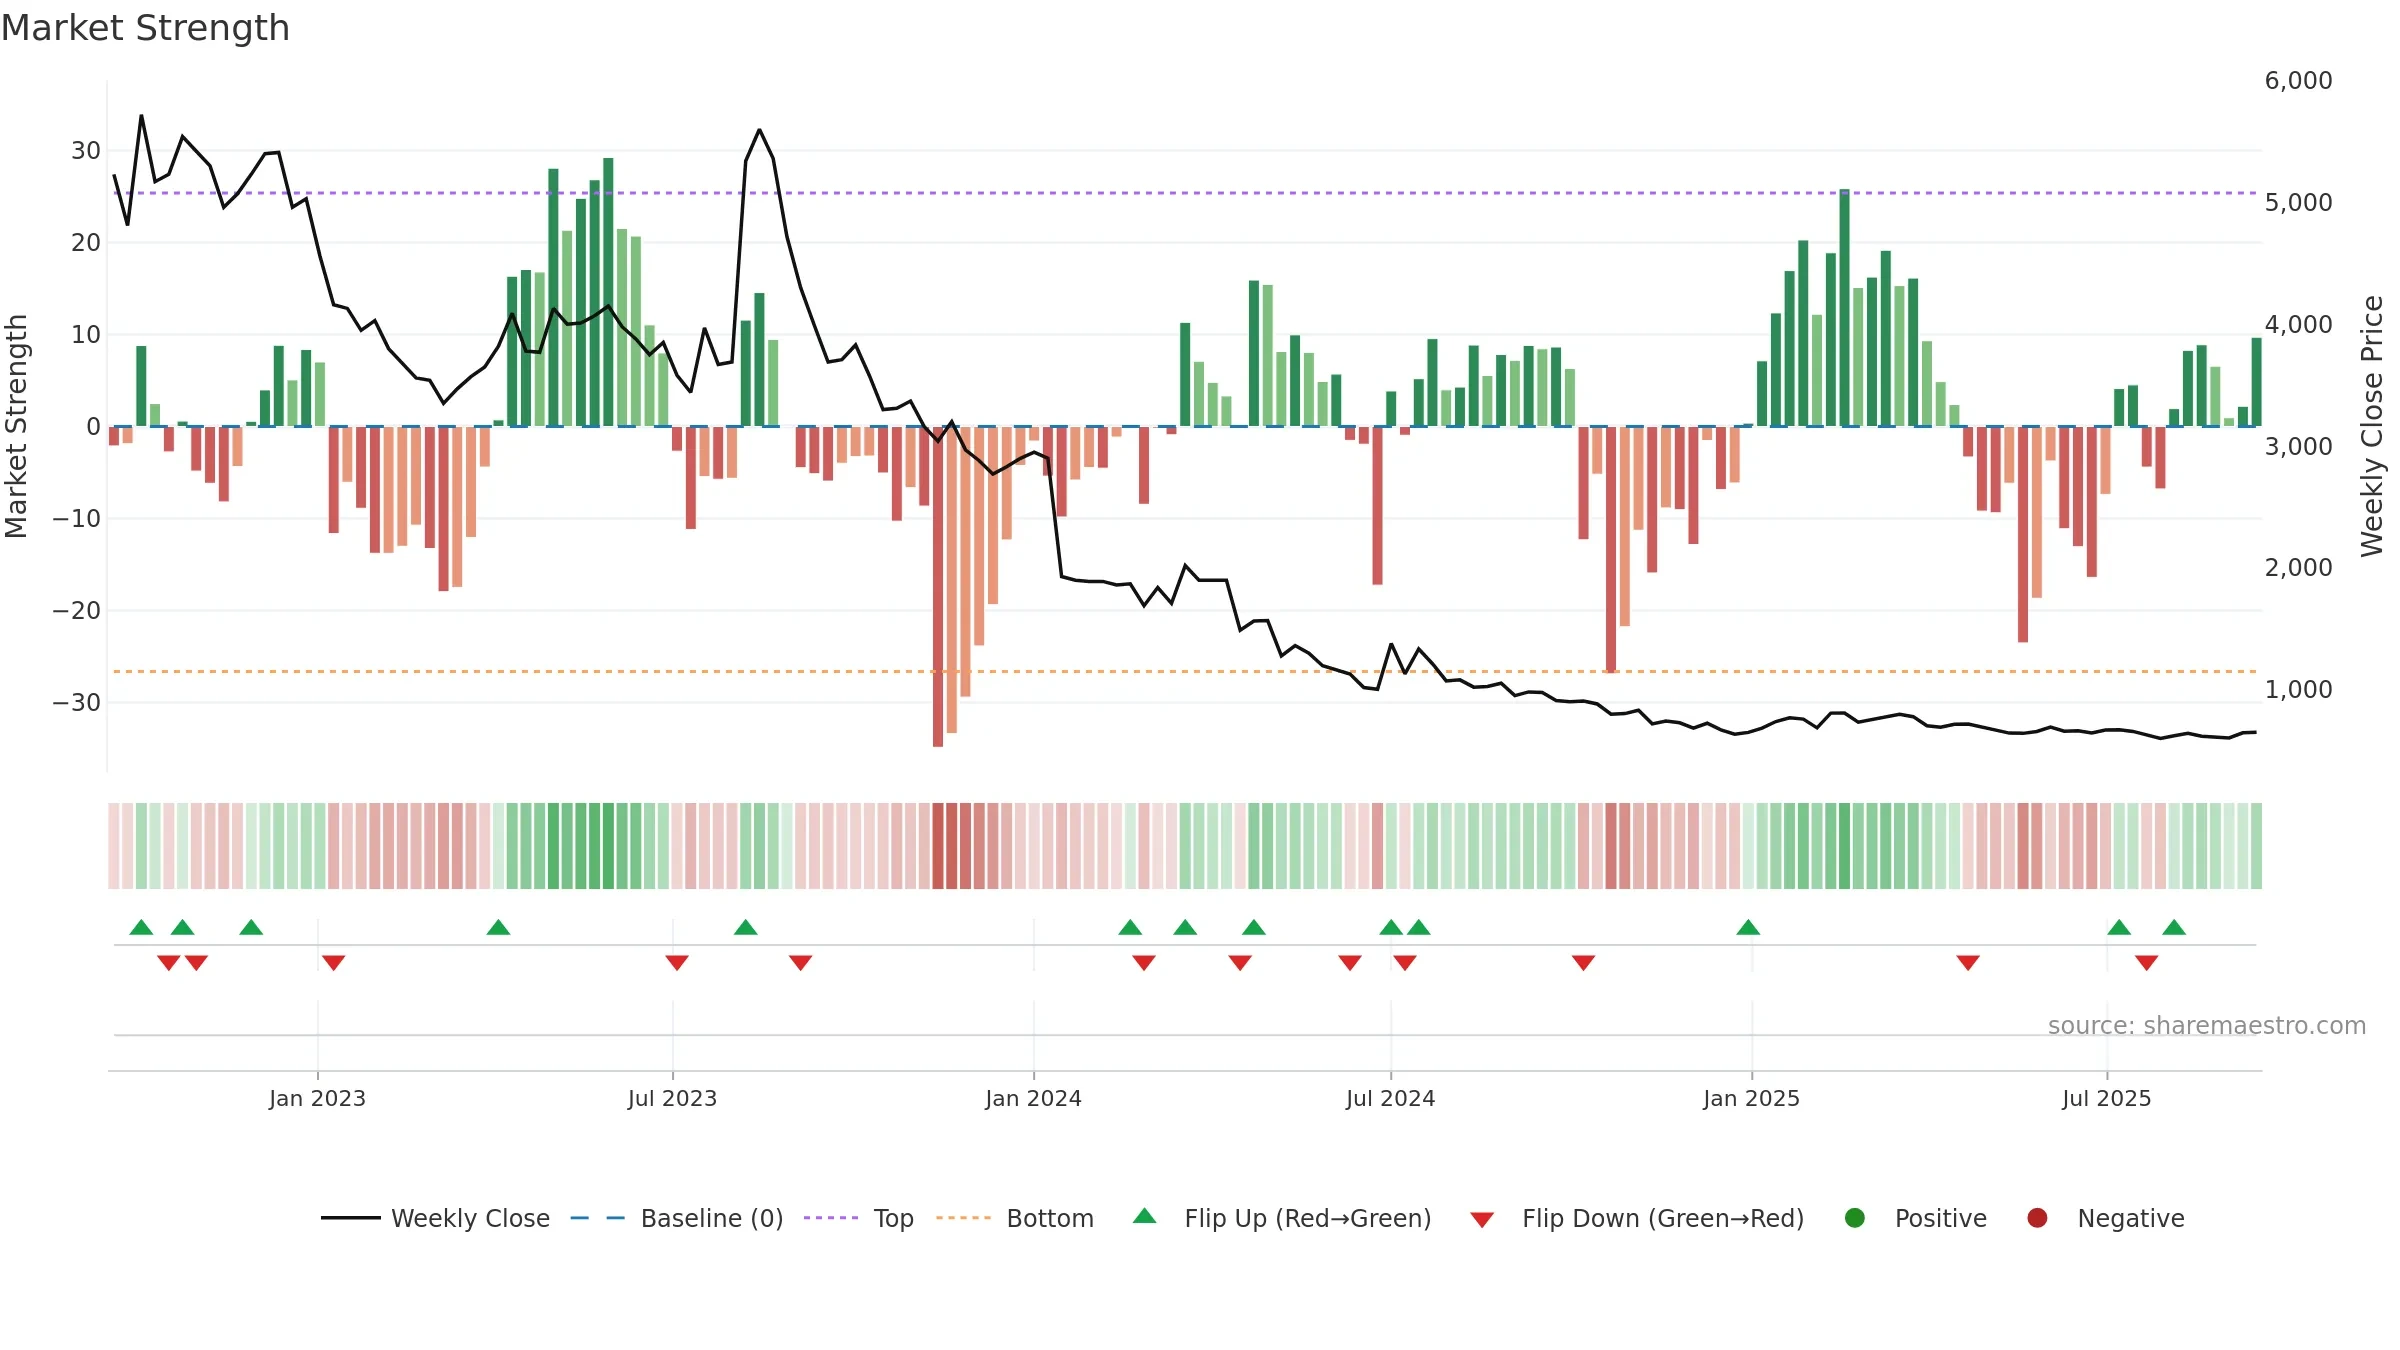Image resolution: width=2400 pixels, height=1350 pixels.
Task: Toggle the Weekly Close legend entry
Action: click(x=436, y=1218)
